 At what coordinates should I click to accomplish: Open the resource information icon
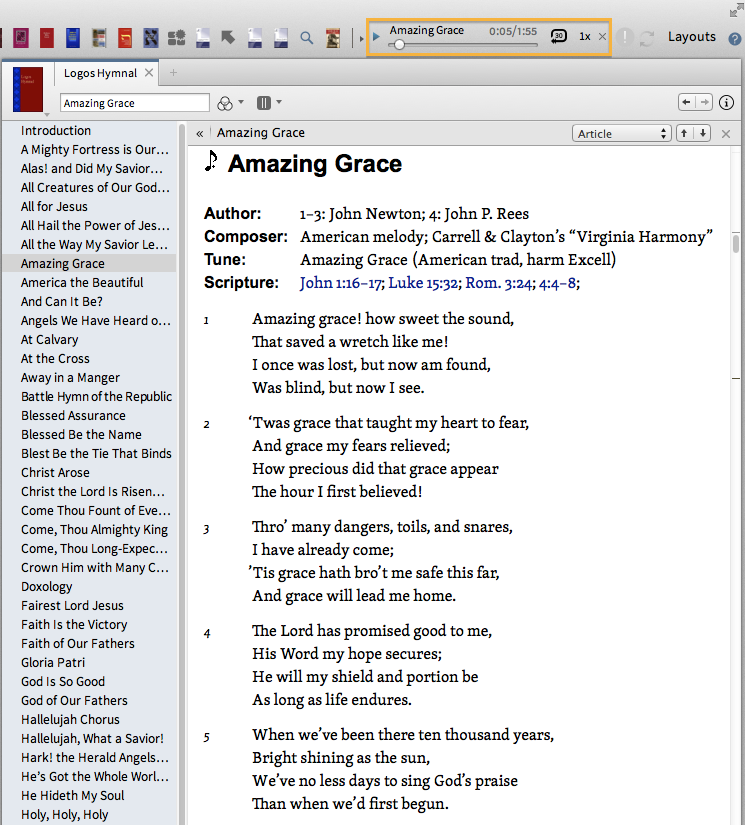coord(727,103)
